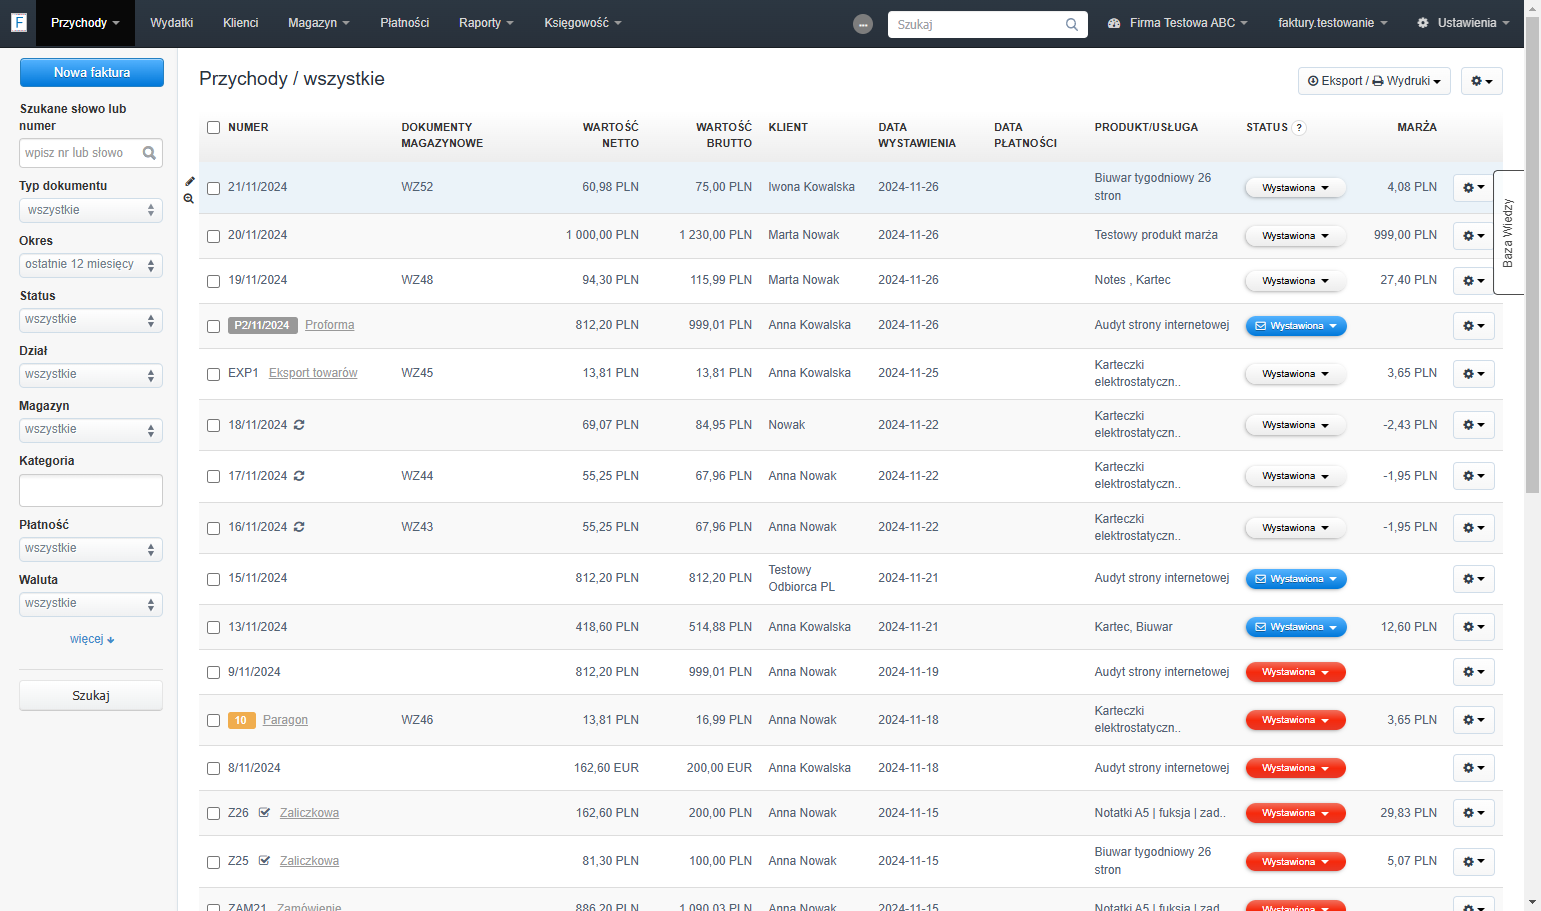The image size is (1541, 911).
Task: Click the blue Wystawiona status for 13/11/2024
Action: pos(1296,627)
